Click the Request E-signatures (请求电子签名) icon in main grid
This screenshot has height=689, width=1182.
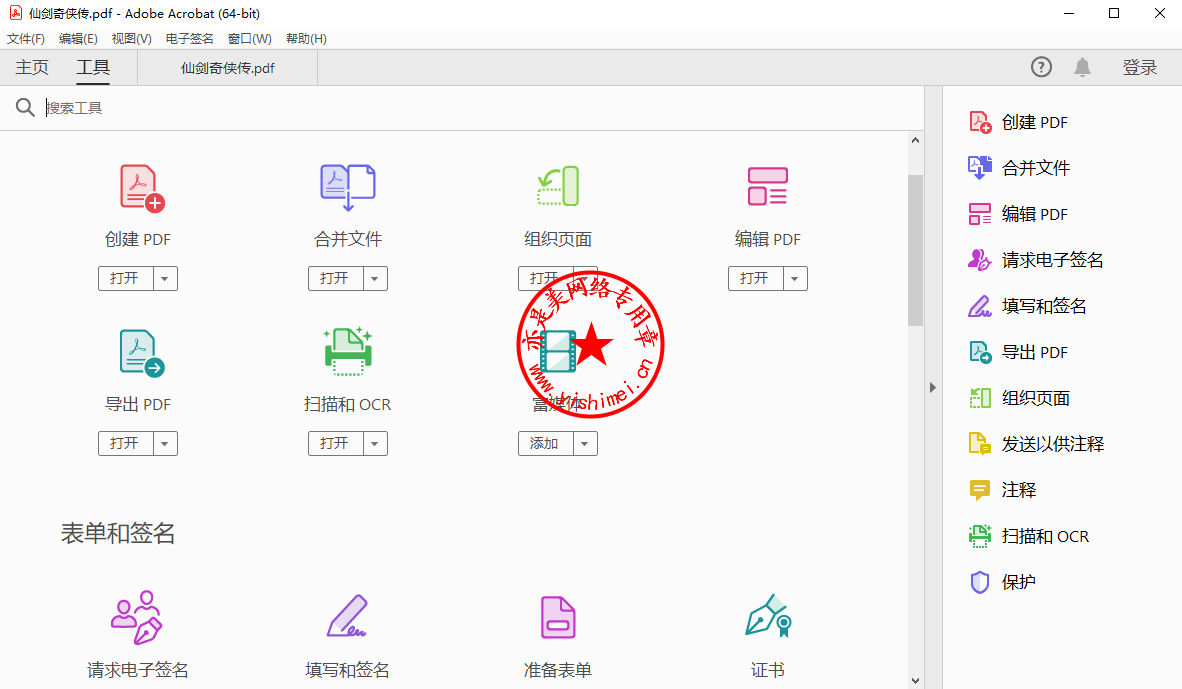tap(137, 617)
